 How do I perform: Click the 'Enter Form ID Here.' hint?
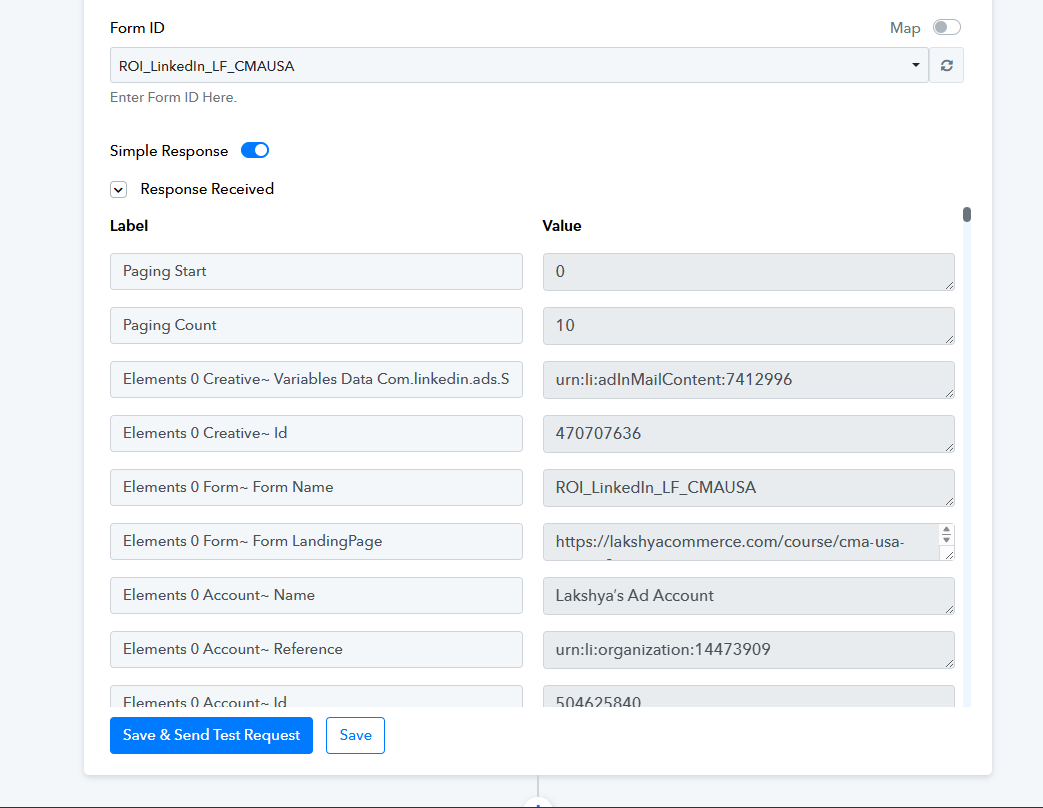point(173,97)
